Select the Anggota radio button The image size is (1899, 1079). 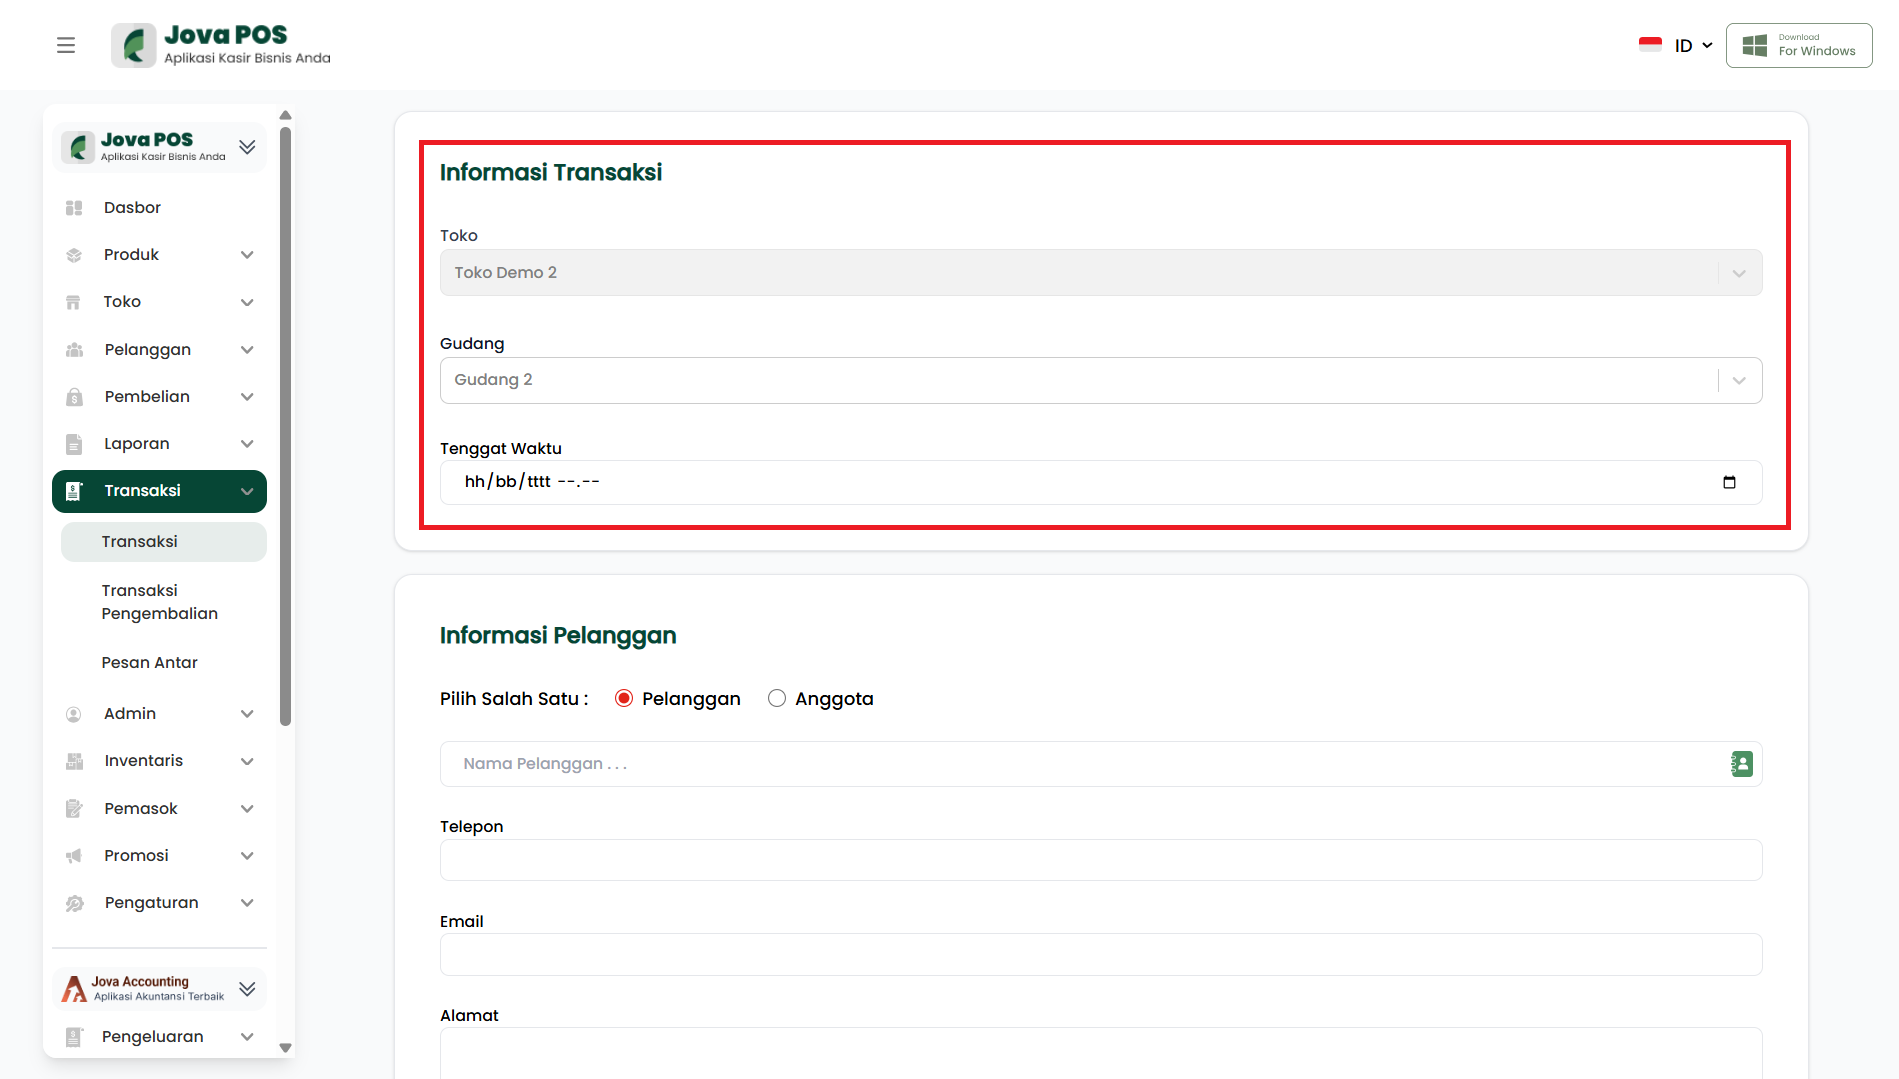[x=777, y=698]
